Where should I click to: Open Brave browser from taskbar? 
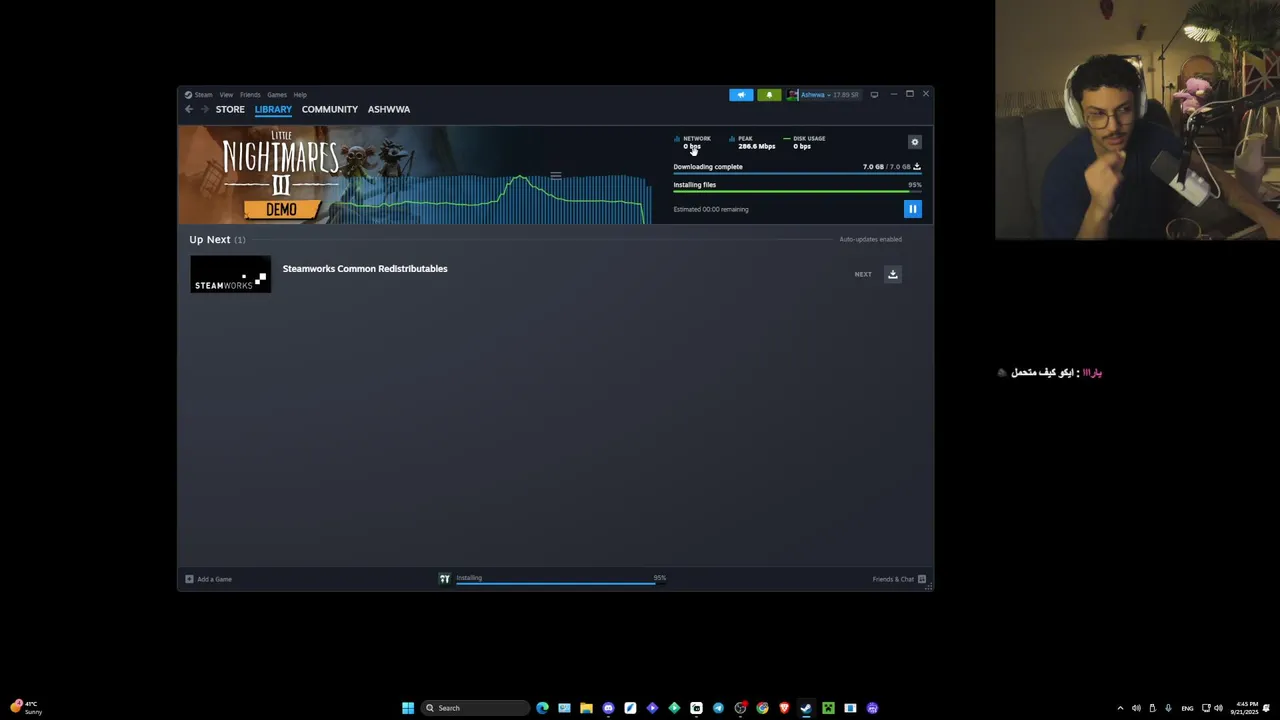click(x=784, y=708)
